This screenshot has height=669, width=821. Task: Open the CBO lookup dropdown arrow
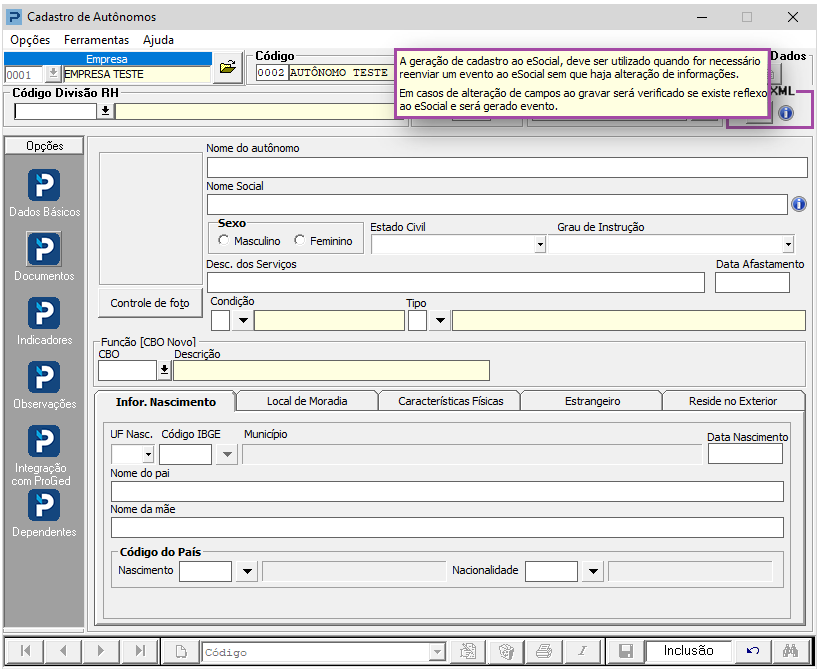(164, 370)
